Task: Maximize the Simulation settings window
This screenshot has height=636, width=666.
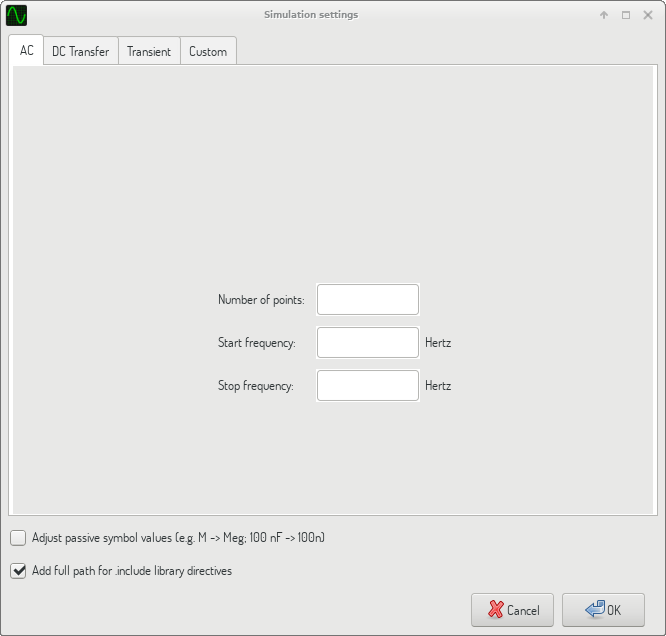Action: pos(626,15)
